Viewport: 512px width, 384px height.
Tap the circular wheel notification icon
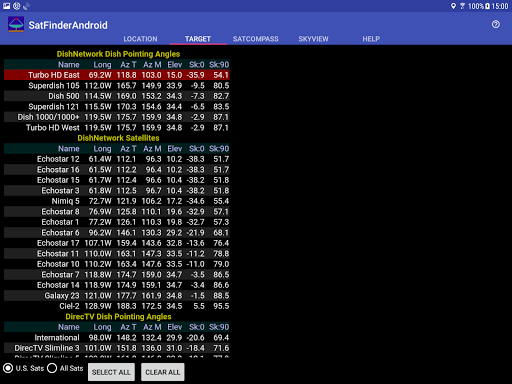click(x=17, y=6)
